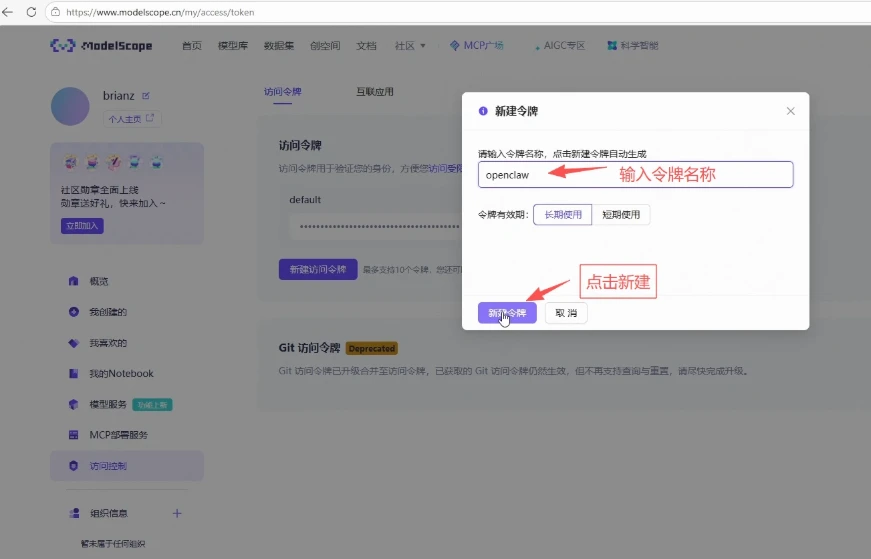Click the brianz profile avatar
Viewport: 871px width, 559px height.
70,106
